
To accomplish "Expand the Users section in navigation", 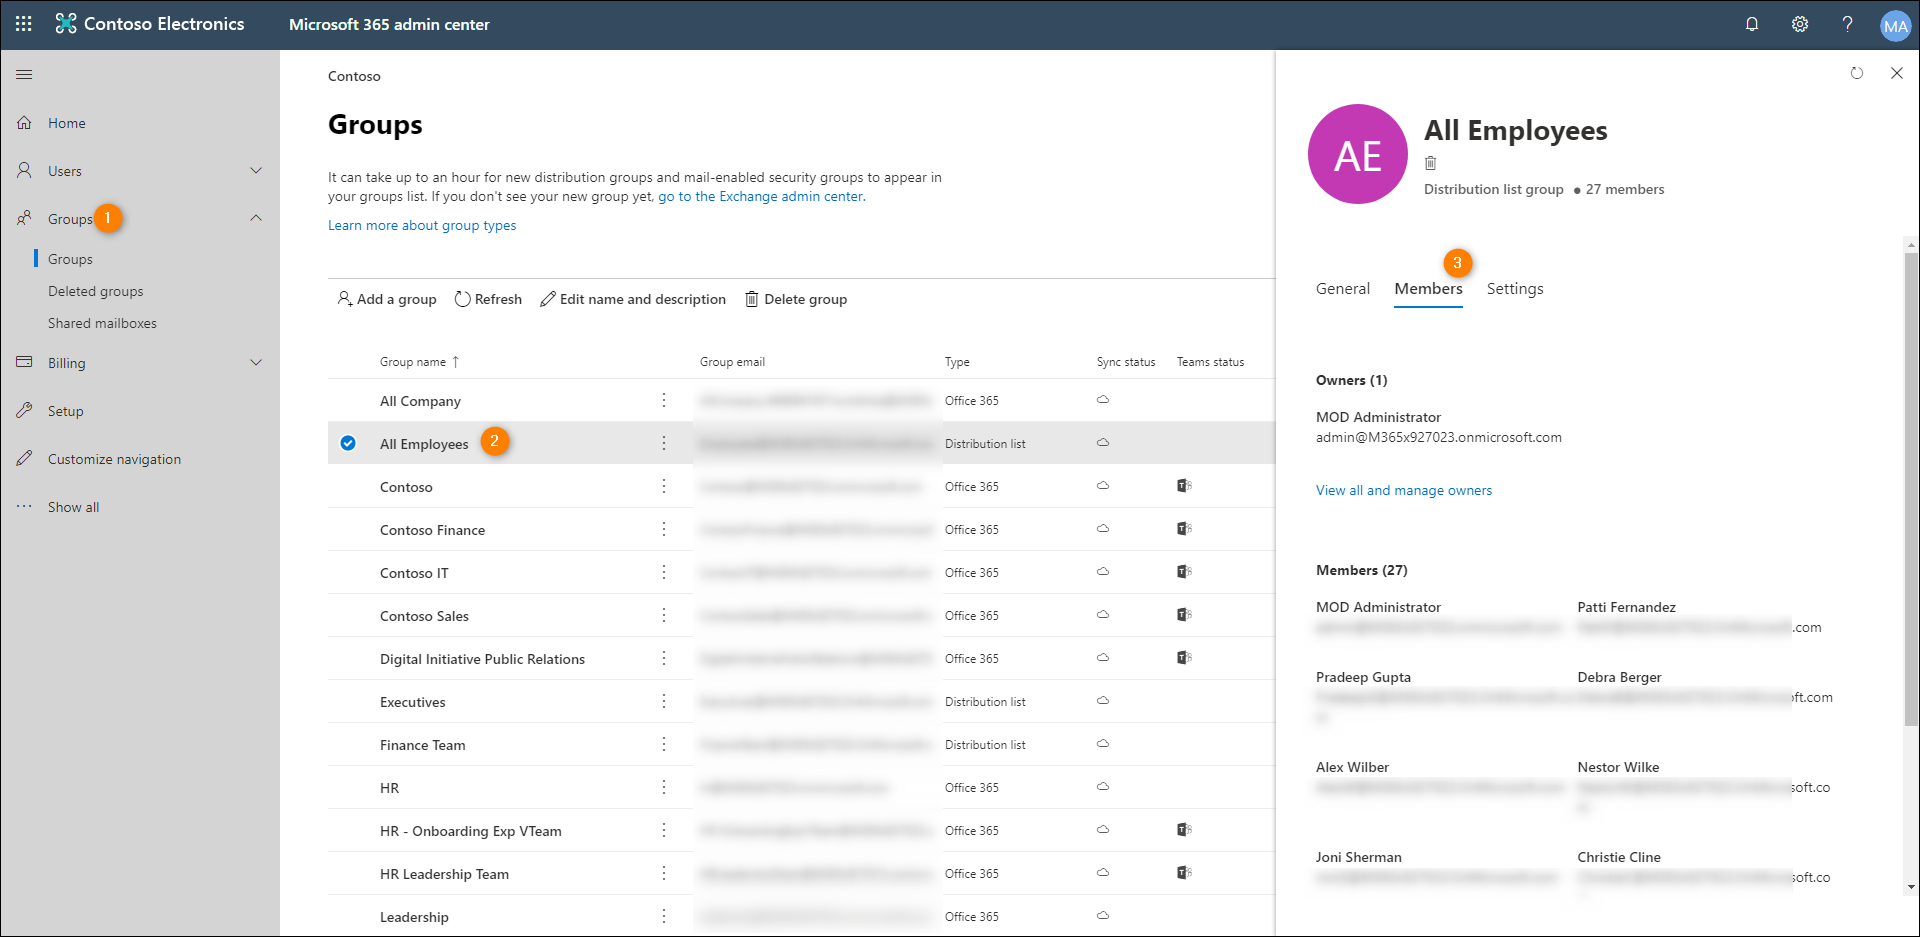I will click(257, 170).
